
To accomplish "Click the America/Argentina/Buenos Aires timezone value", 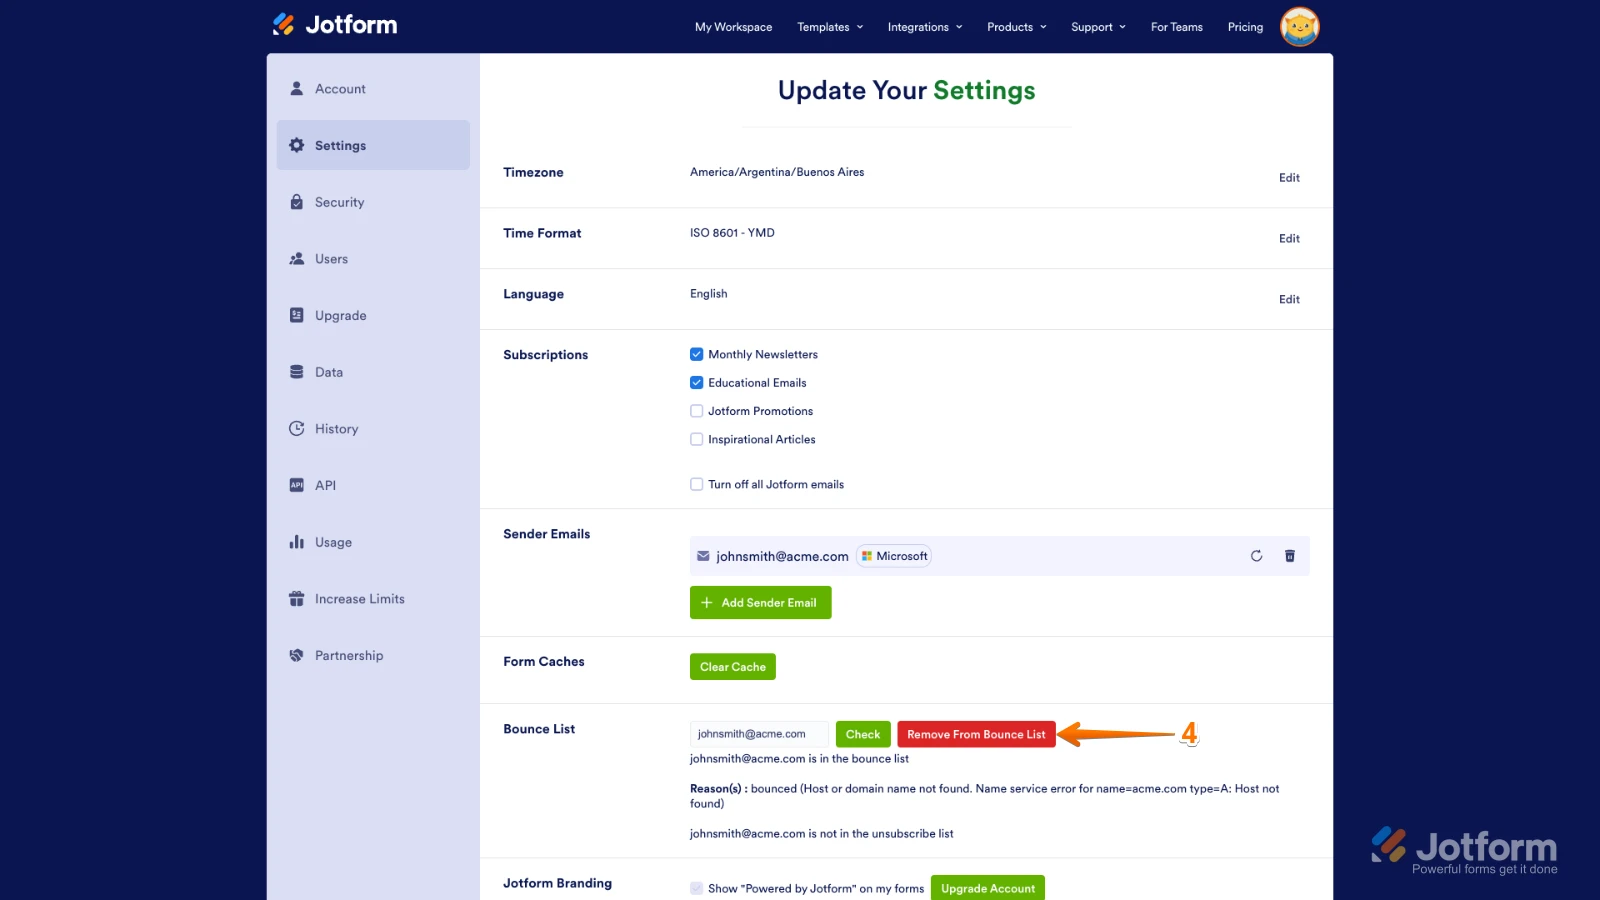I will coord(777,172).
